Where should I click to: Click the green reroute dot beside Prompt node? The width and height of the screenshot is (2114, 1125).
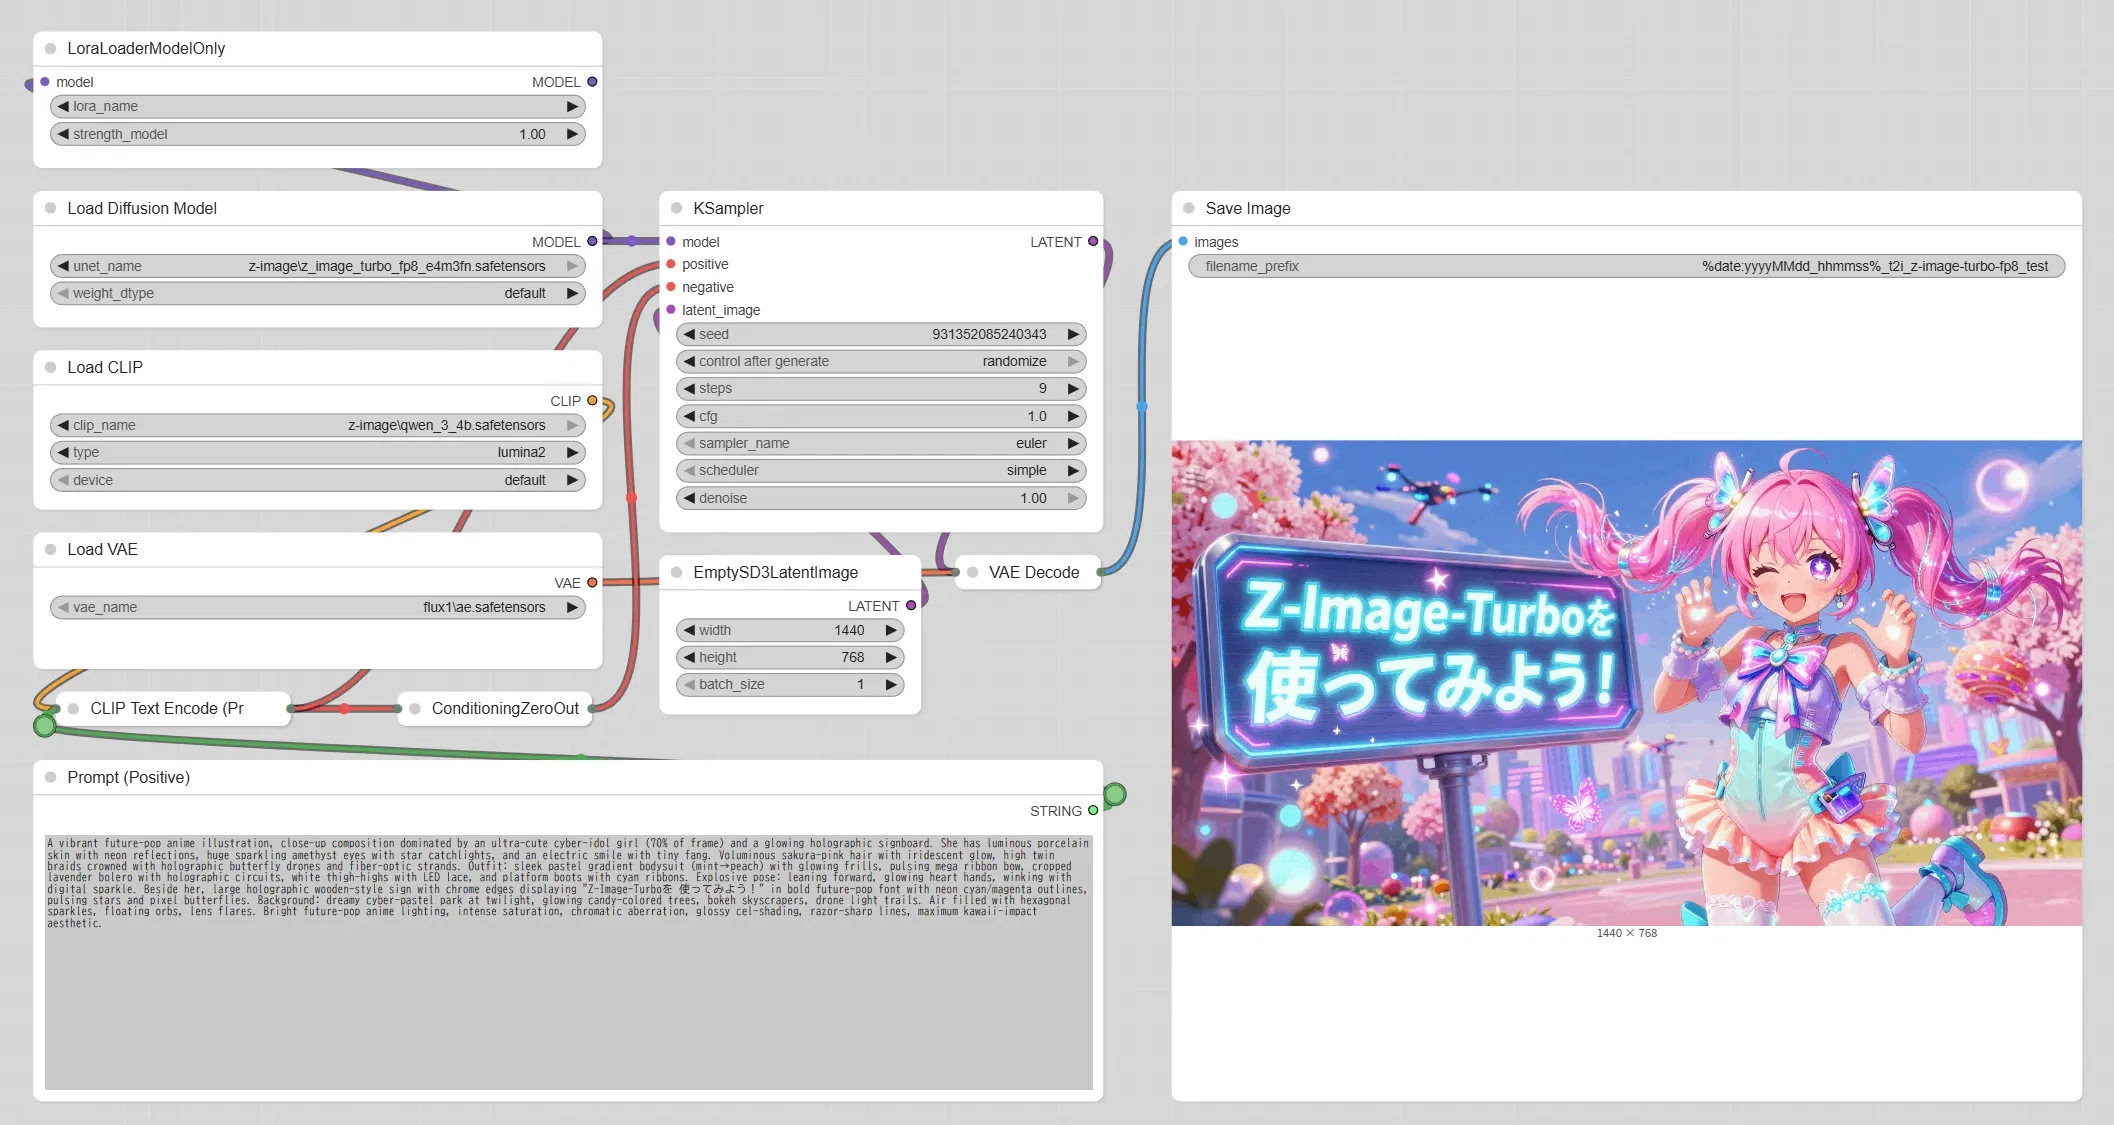pos(1115,795)
